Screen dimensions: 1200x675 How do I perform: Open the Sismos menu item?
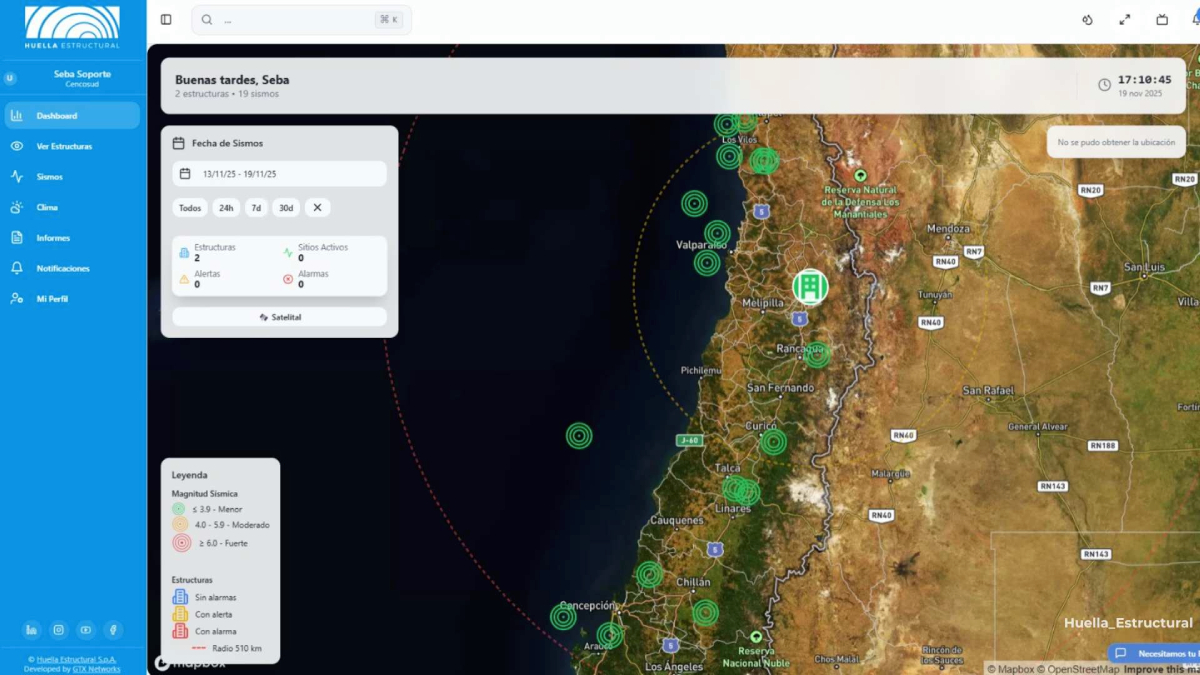[x=72, y=177]
